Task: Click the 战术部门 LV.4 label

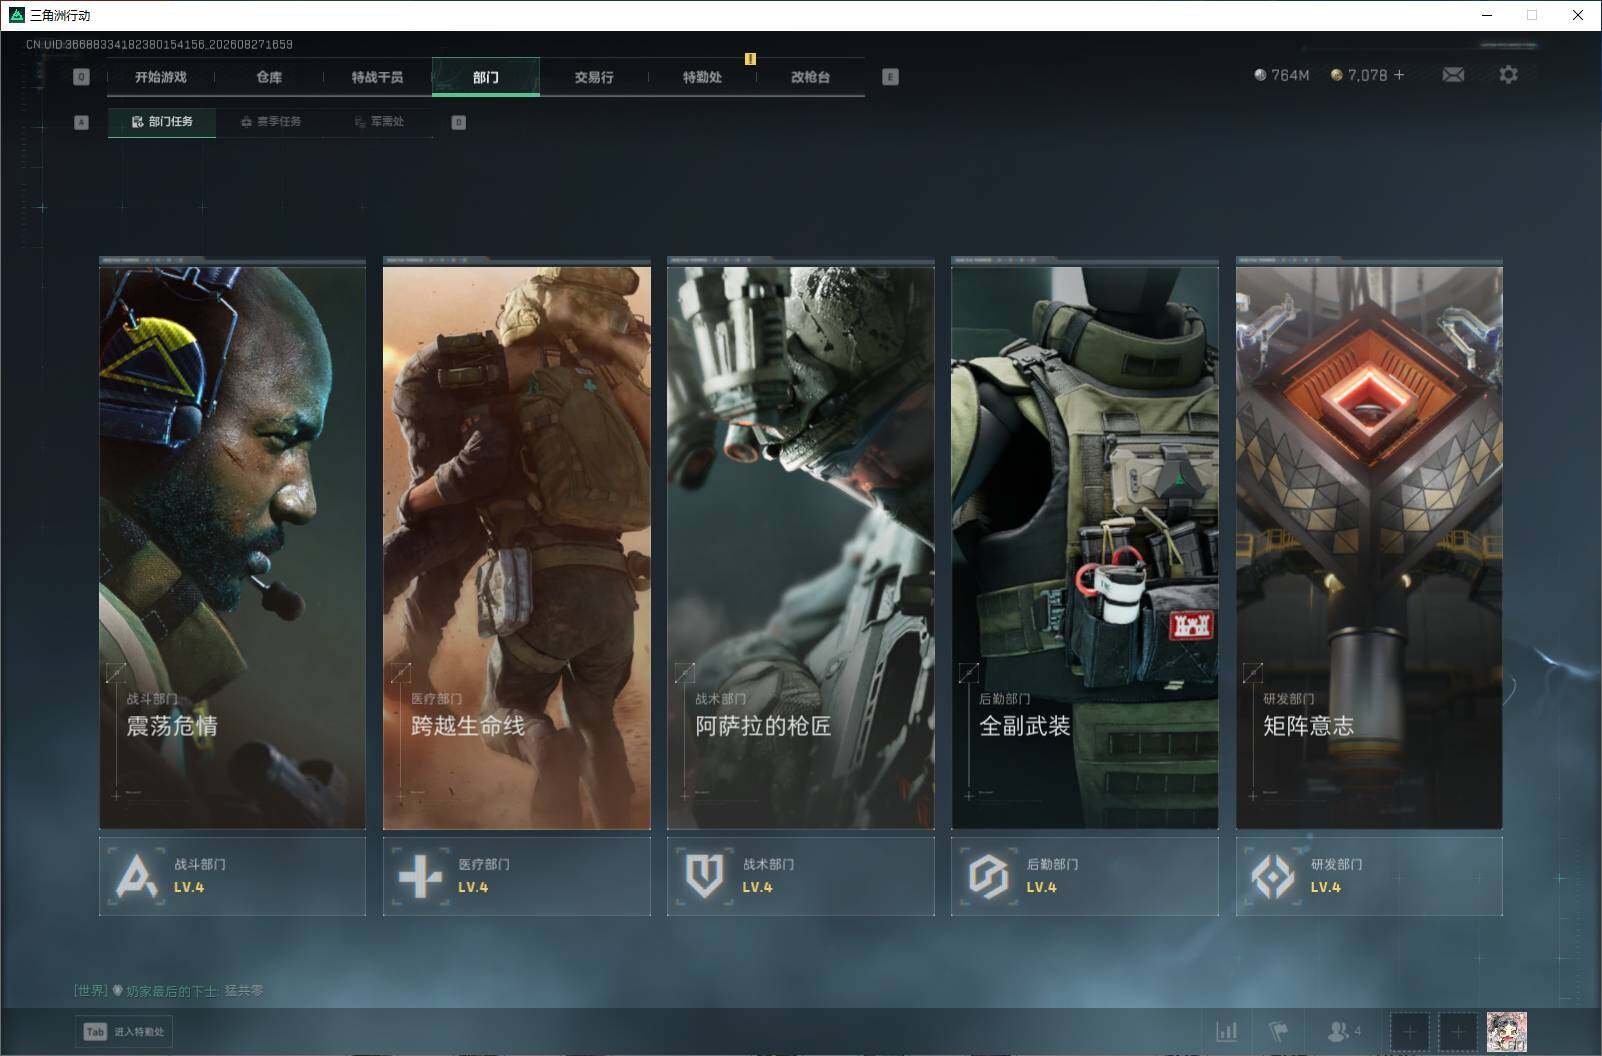Action: coord(757,887)
